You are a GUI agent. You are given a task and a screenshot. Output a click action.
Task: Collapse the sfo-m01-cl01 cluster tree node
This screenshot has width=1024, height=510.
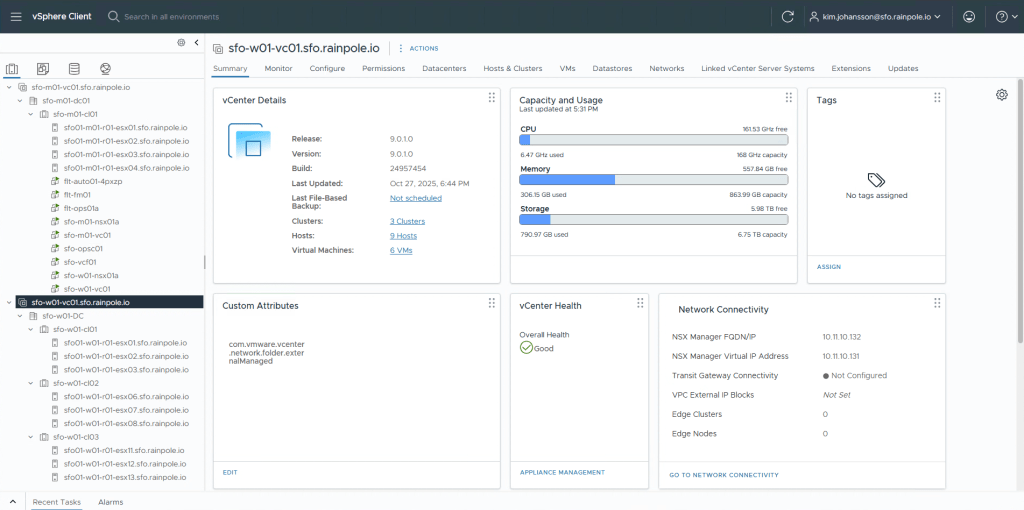coord(31,114)
